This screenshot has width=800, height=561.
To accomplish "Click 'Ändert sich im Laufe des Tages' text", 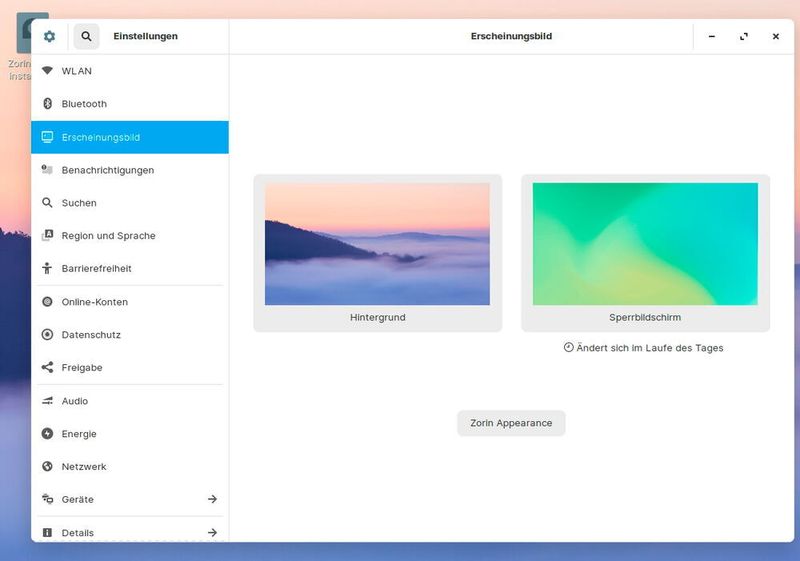I will 649,348.
